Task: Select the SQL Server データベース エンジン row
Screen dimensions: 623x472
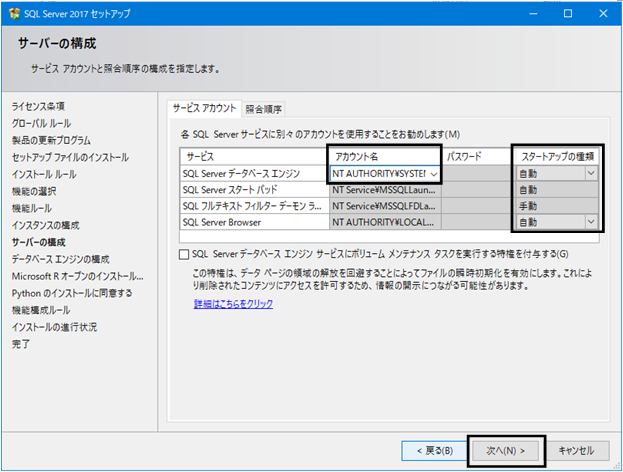Action: click(254, 174)
